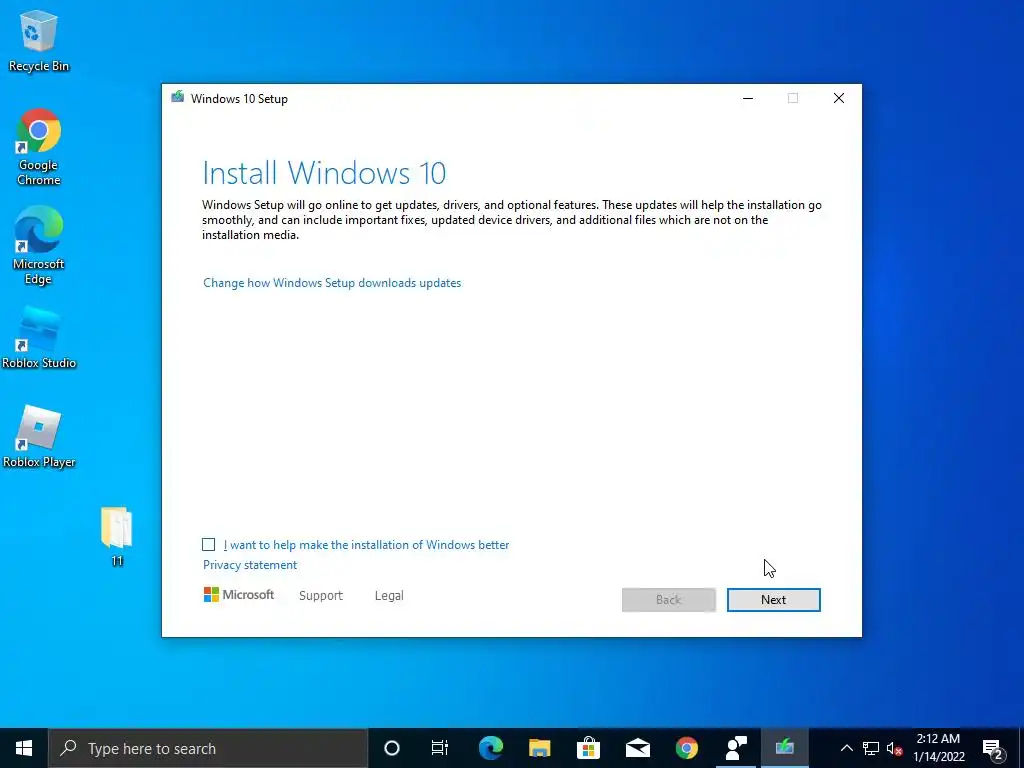The width and height of the screenshot is (1024, 768).
Task: Open Microsoft Store from the taskbar
Action: coord(588,748)
